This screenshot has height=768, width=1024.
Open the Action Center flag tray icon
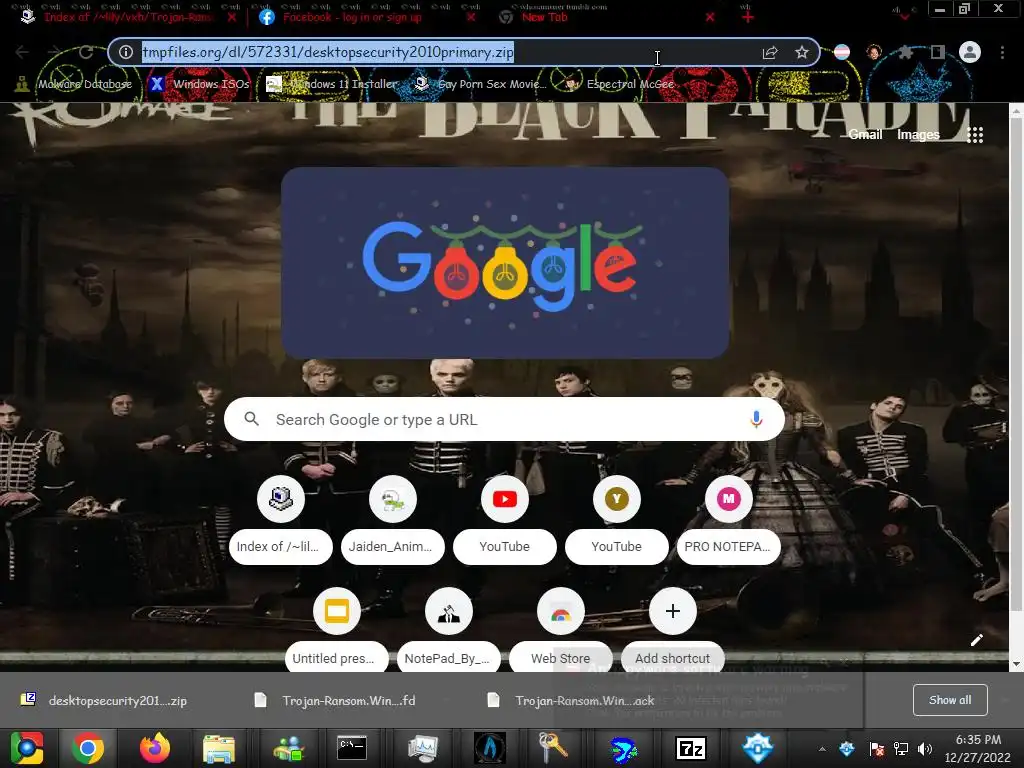[x=876, y=749]
